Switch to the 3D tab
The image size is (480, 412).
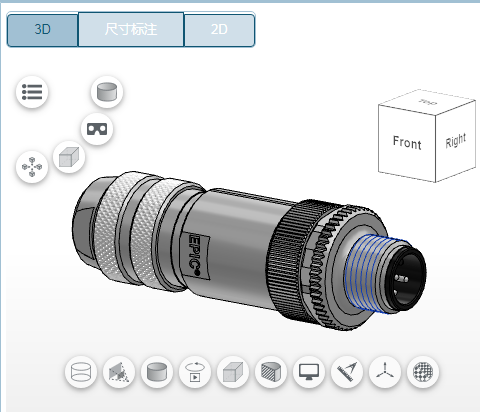(42, 29)
